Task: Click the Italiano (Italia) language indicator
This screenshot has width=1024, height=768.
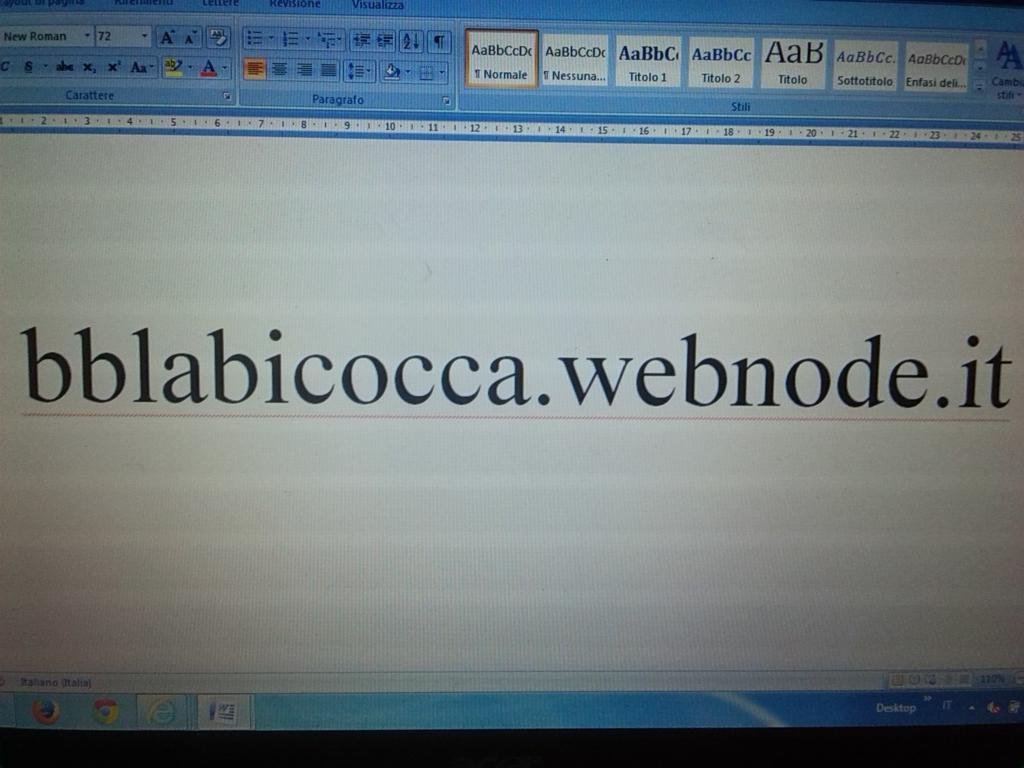Action: pyautogui.click(x=56, y=682)
